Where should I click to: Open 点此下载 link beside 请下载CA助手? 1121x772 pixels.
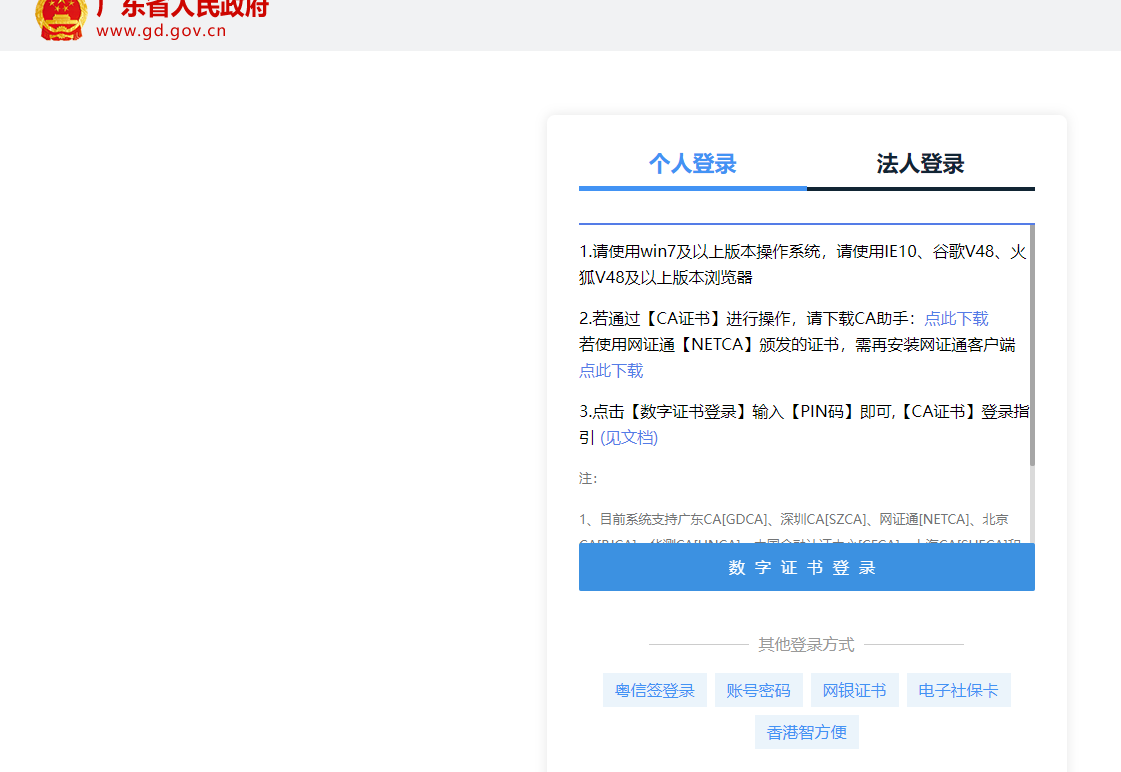955,319
